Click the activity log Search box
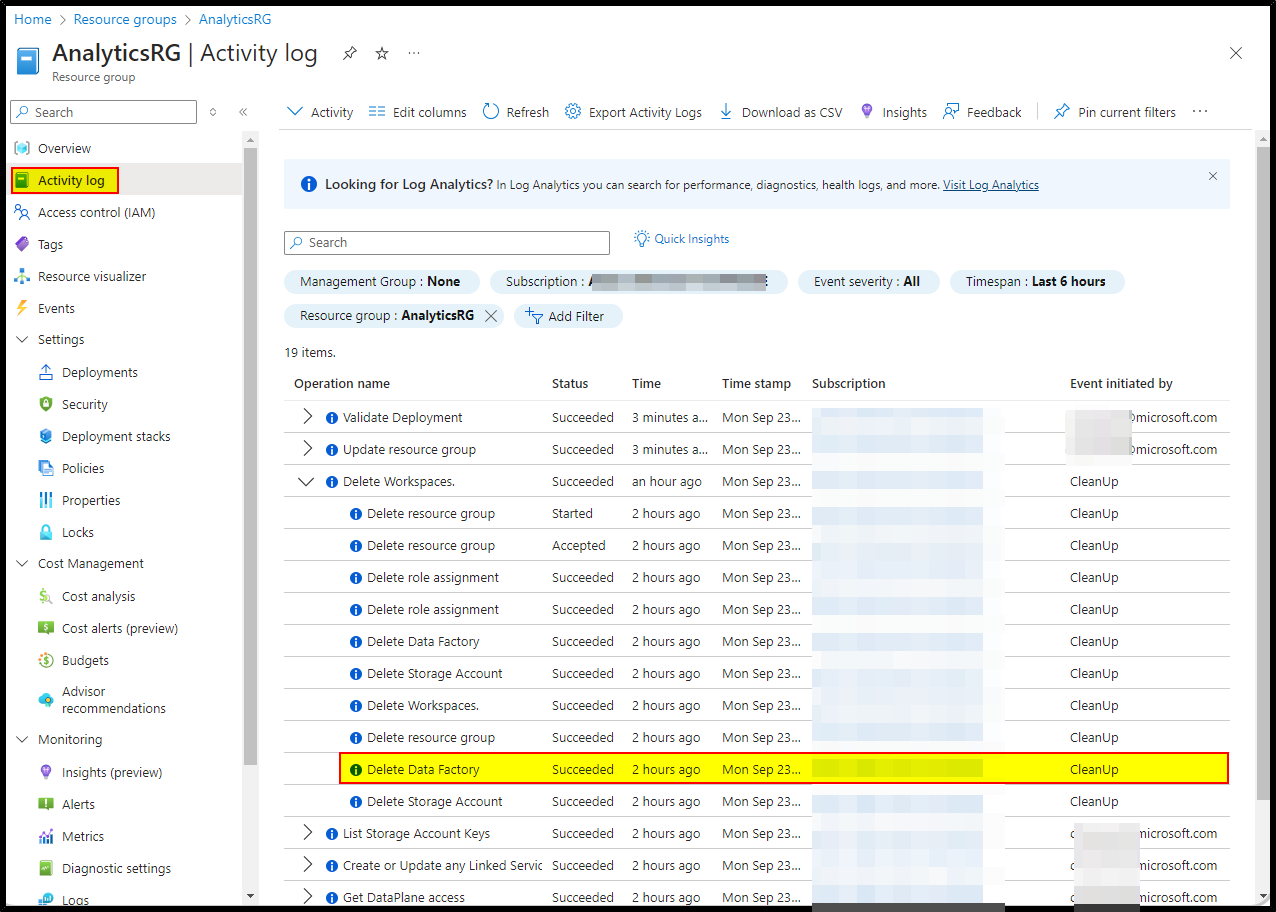This screenshot has width=1276, height=912. pyautogui.click(x=447, y=242)
